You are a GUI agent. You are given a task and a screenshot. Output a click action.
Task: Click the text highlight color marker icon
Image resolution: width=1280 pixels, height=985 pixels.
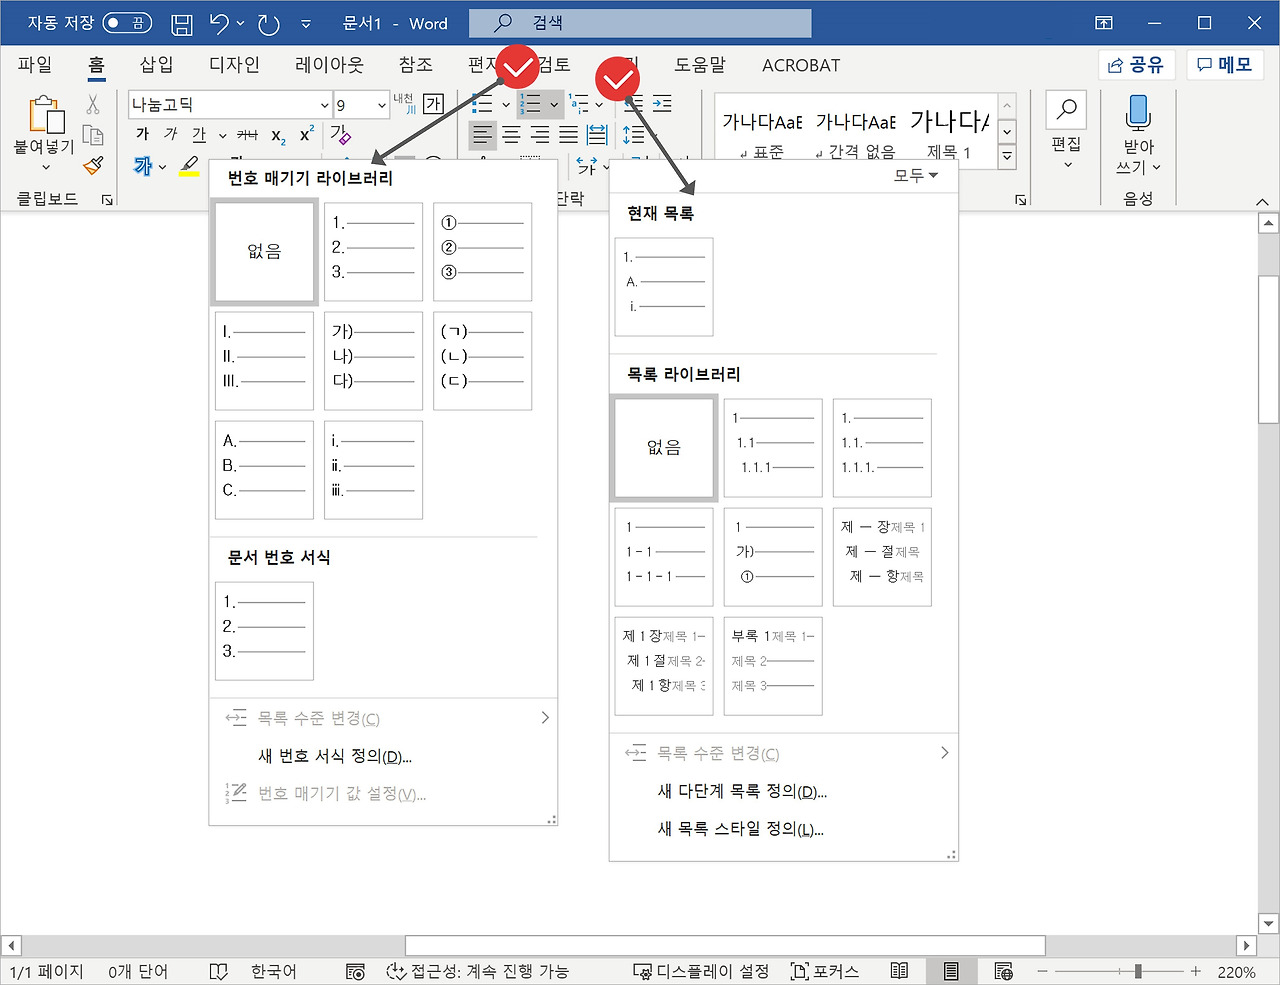click(x=189, y=166)
